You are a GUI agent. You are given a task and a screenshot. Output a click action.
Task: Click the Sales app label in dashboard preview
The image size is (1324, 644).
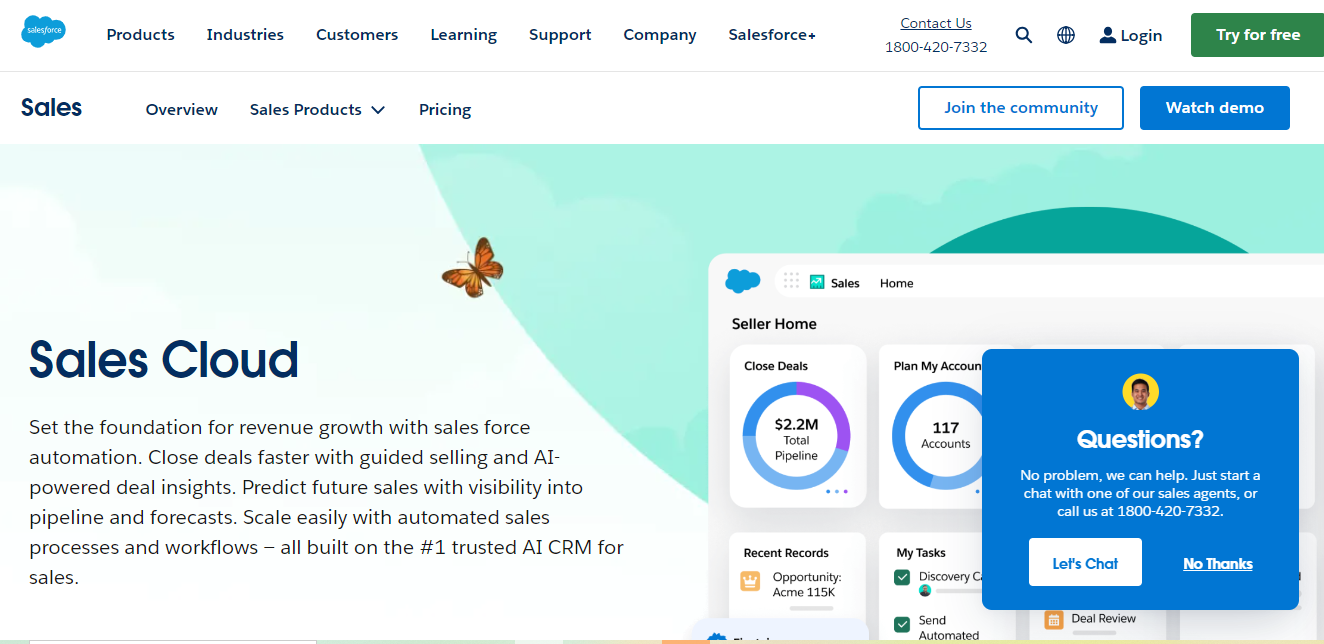845,283
